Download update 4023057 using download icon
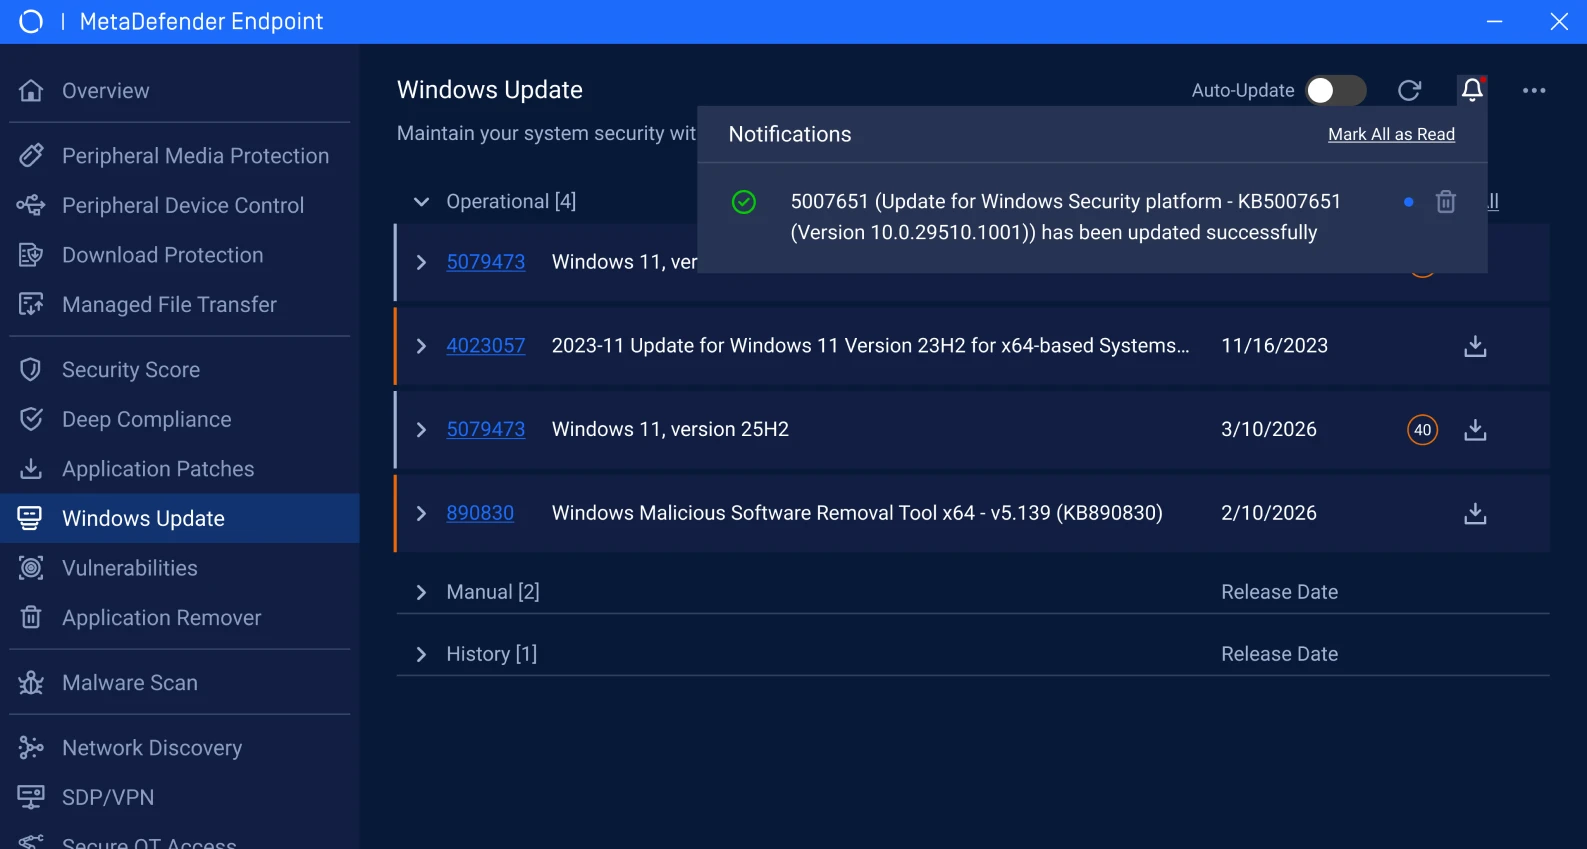Screen dimensions: 1587x849 click(x=1475, y=346)
